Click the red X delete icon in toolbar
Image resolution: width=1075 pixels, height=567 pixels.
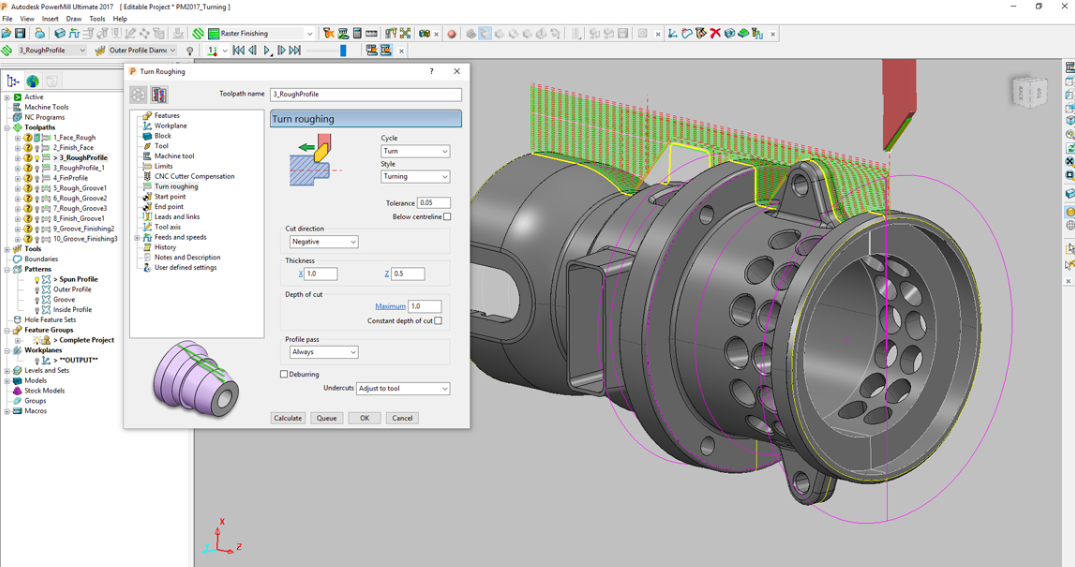pos(715,33)
